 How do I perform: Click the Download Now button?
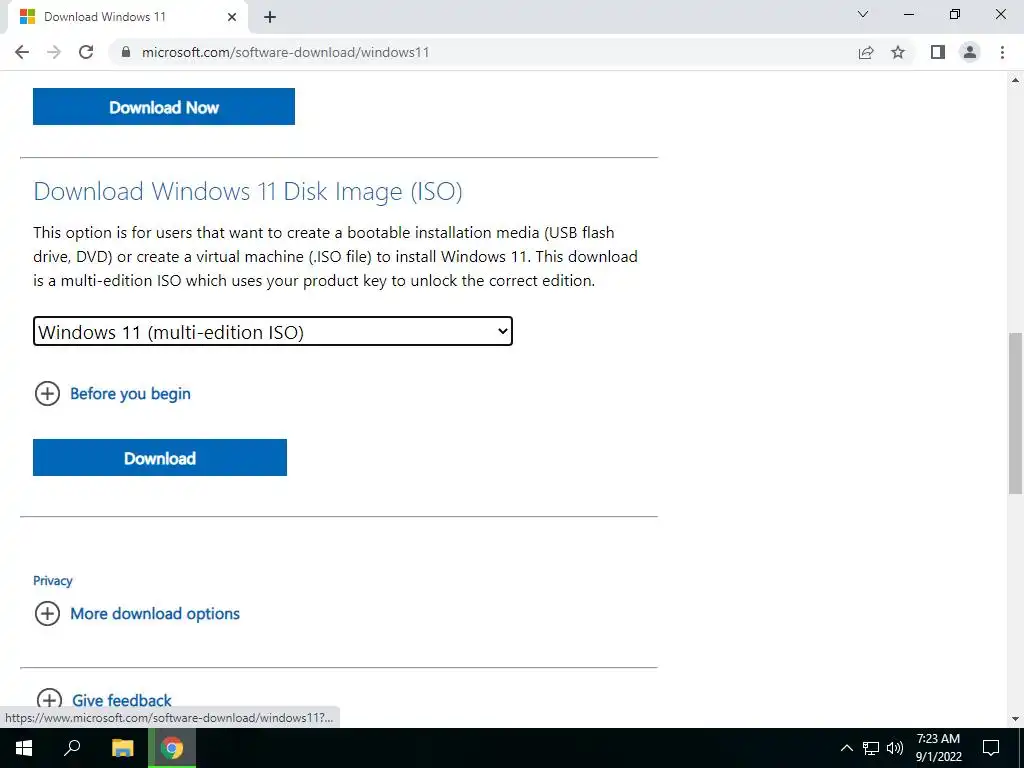[164, 106]
